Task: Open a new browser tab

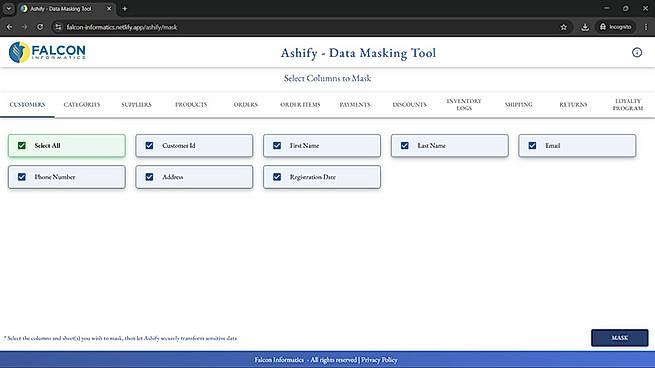Action: tap(124, 8)
